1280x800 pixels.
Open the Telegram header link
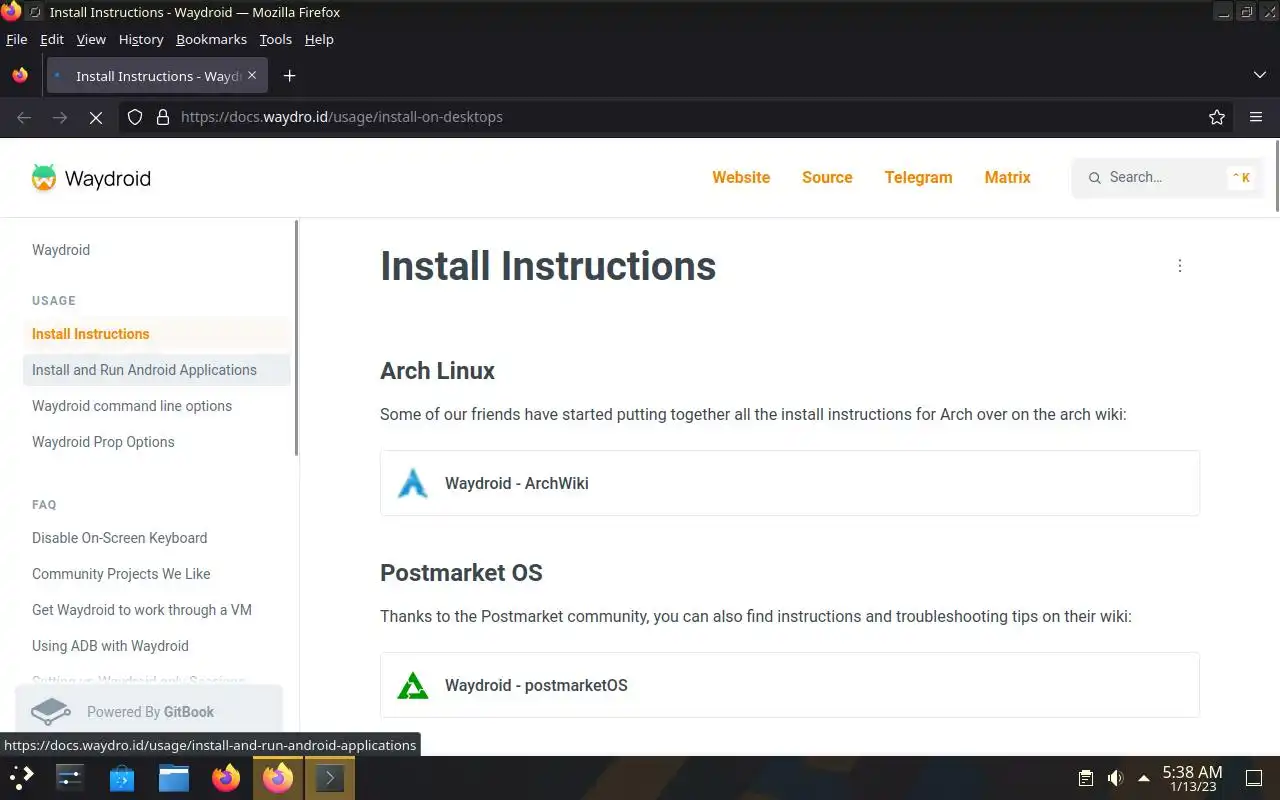tap(918, 177)
